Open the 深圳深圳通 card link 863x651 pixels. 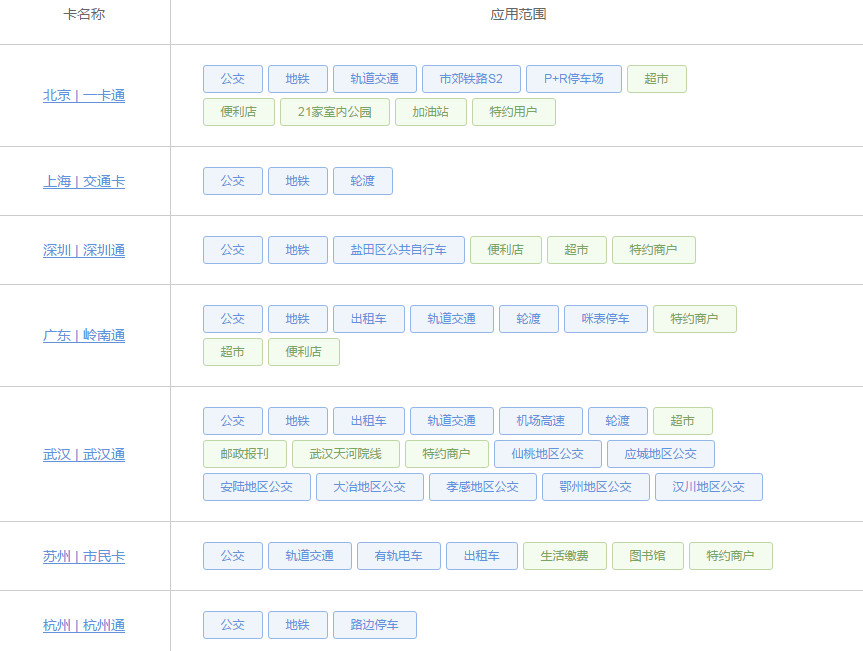(x=84, y=250)
